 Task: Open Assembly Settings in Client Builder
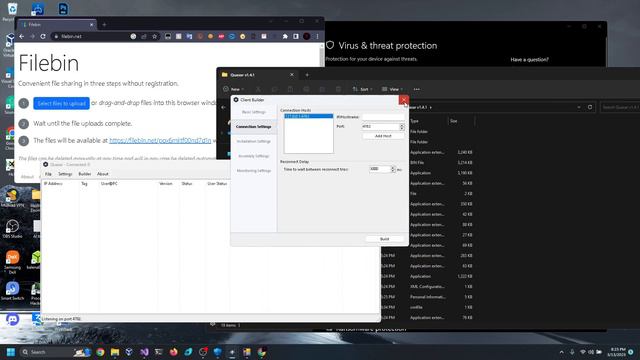click(x=253, y=156)
